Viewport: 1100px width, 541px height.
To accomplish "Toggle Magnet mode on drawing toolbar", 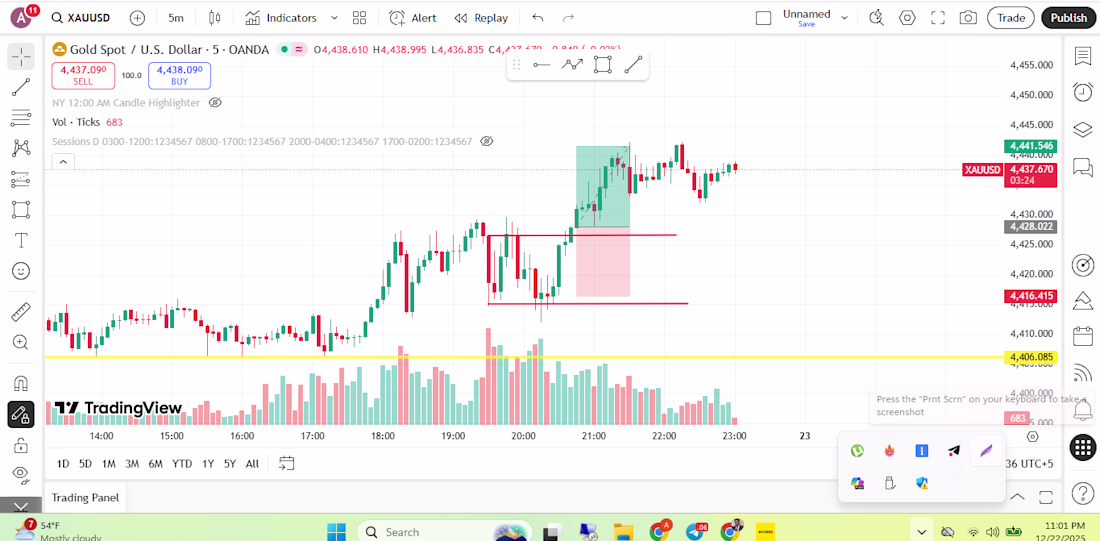I will (20, 383).
